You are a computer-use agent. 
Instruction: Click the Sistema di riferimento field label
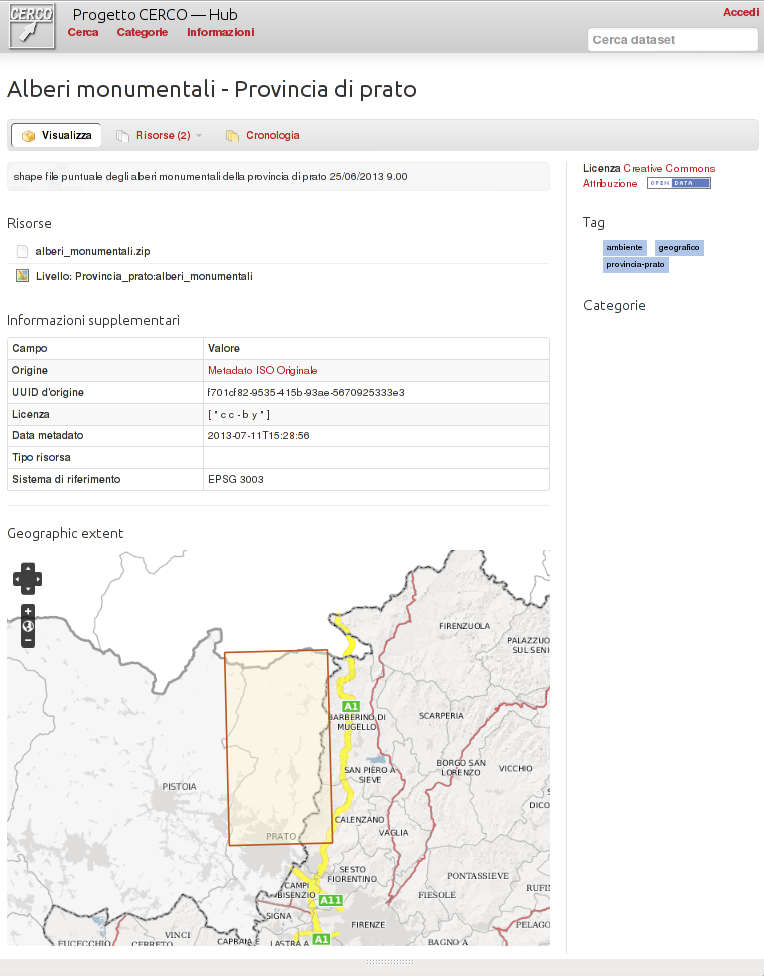[x=66, y=479]
